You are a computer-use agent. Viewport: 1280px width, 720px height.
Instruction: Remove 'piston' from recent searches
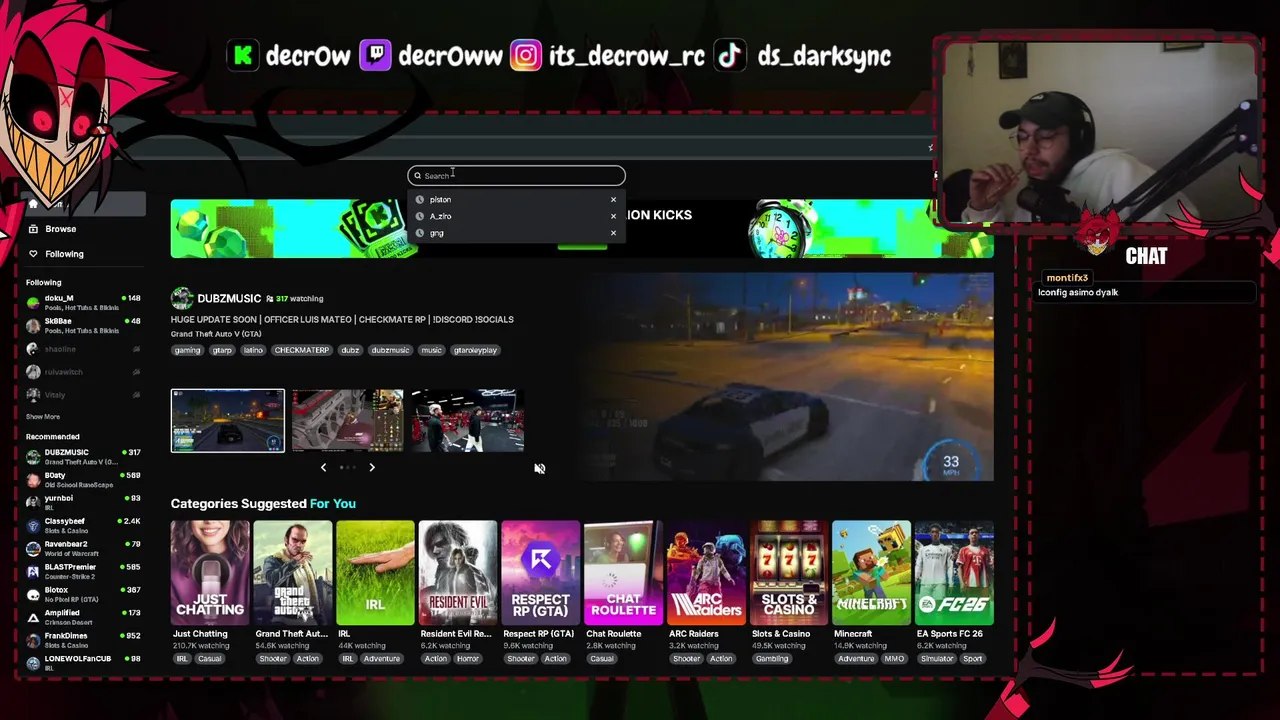click(613, 200)
